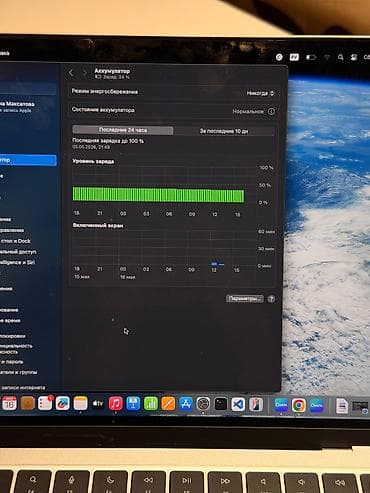
Task: Open Control Center icon in menu bar
Action: coord(354,57)
